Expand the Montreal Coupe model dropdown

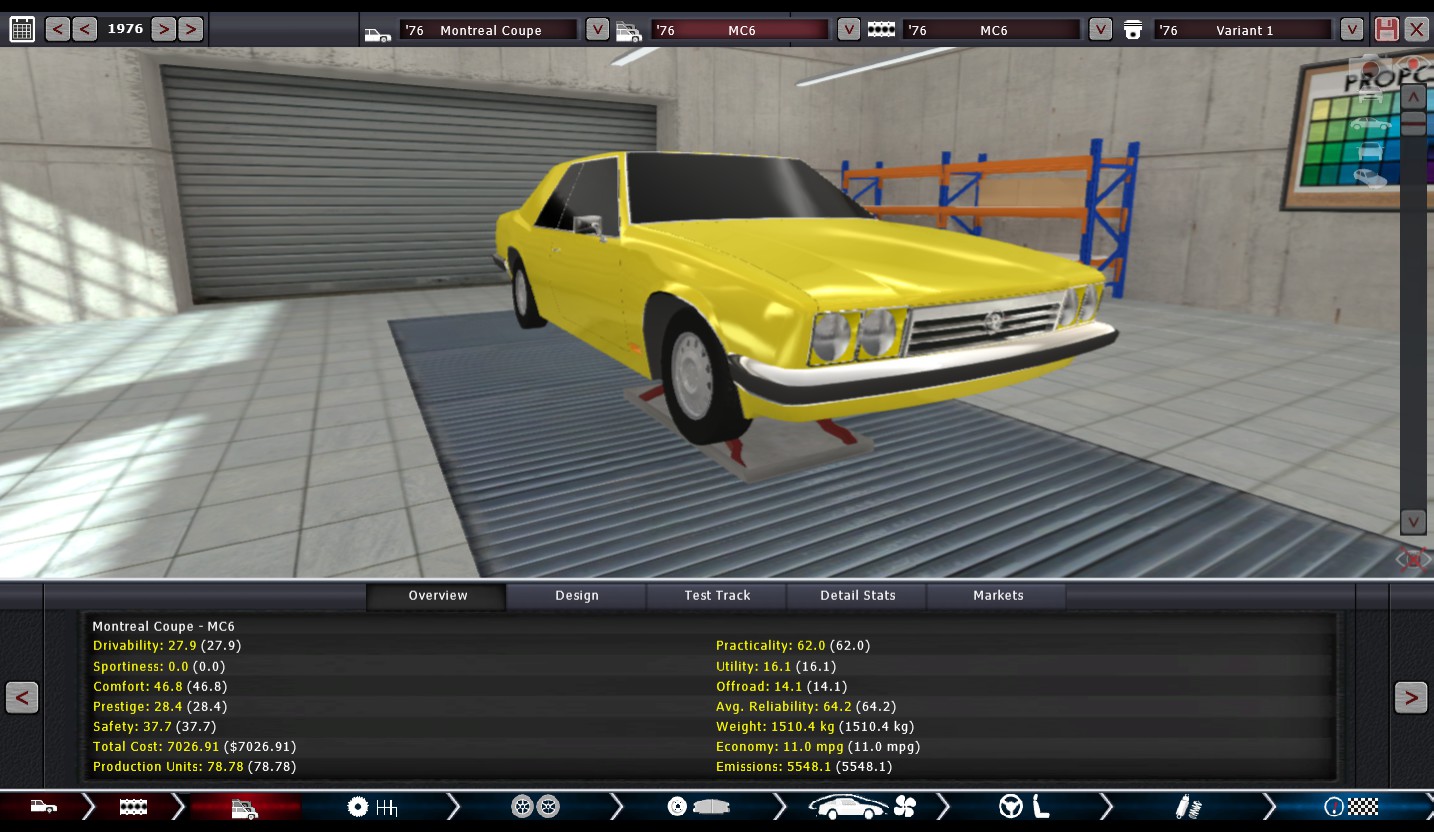(x=597, y=29)
